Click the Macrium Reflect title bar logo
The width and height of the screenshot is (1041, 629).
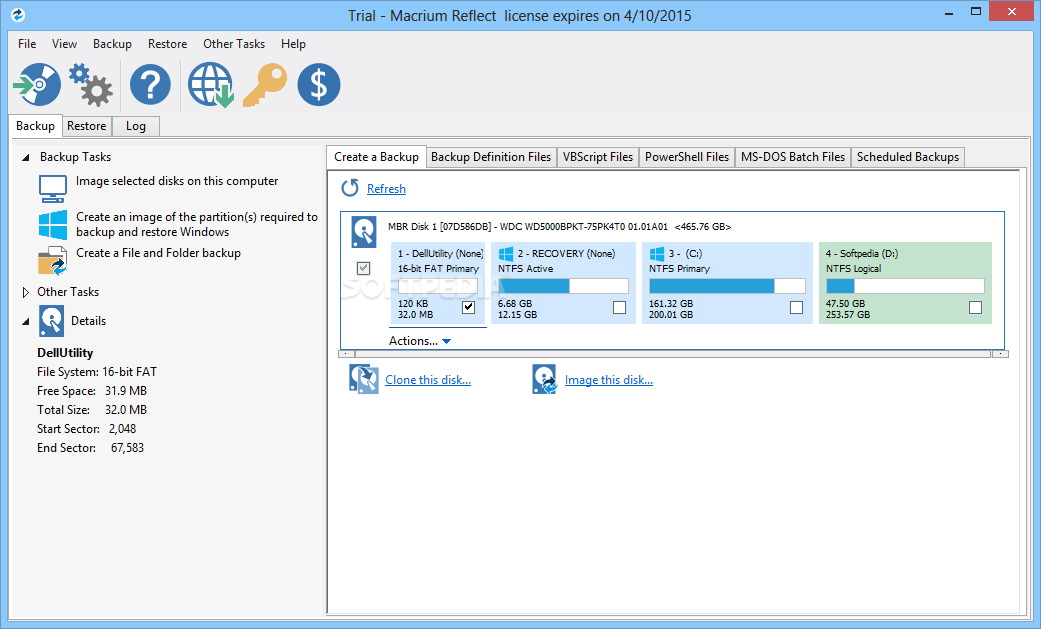(x=18, y=14)
